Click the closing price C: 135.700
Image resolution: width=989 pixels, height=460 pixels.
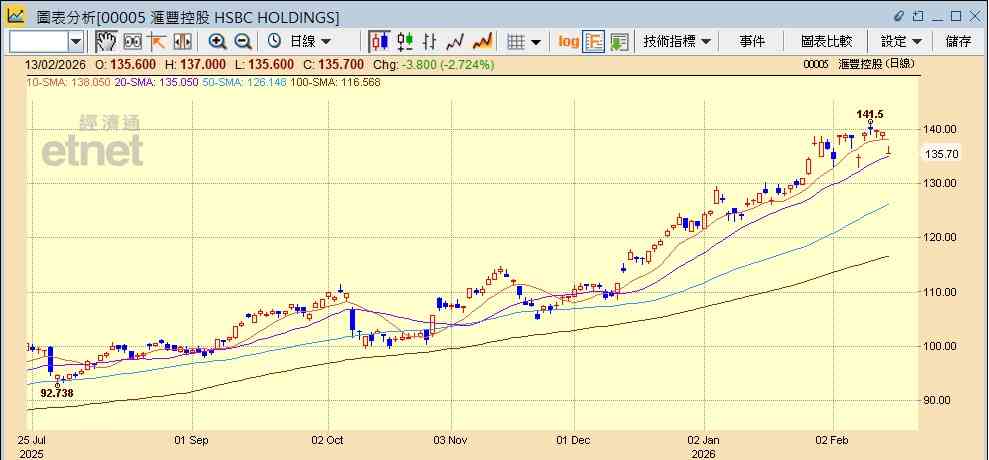click(x=336, y=64)
